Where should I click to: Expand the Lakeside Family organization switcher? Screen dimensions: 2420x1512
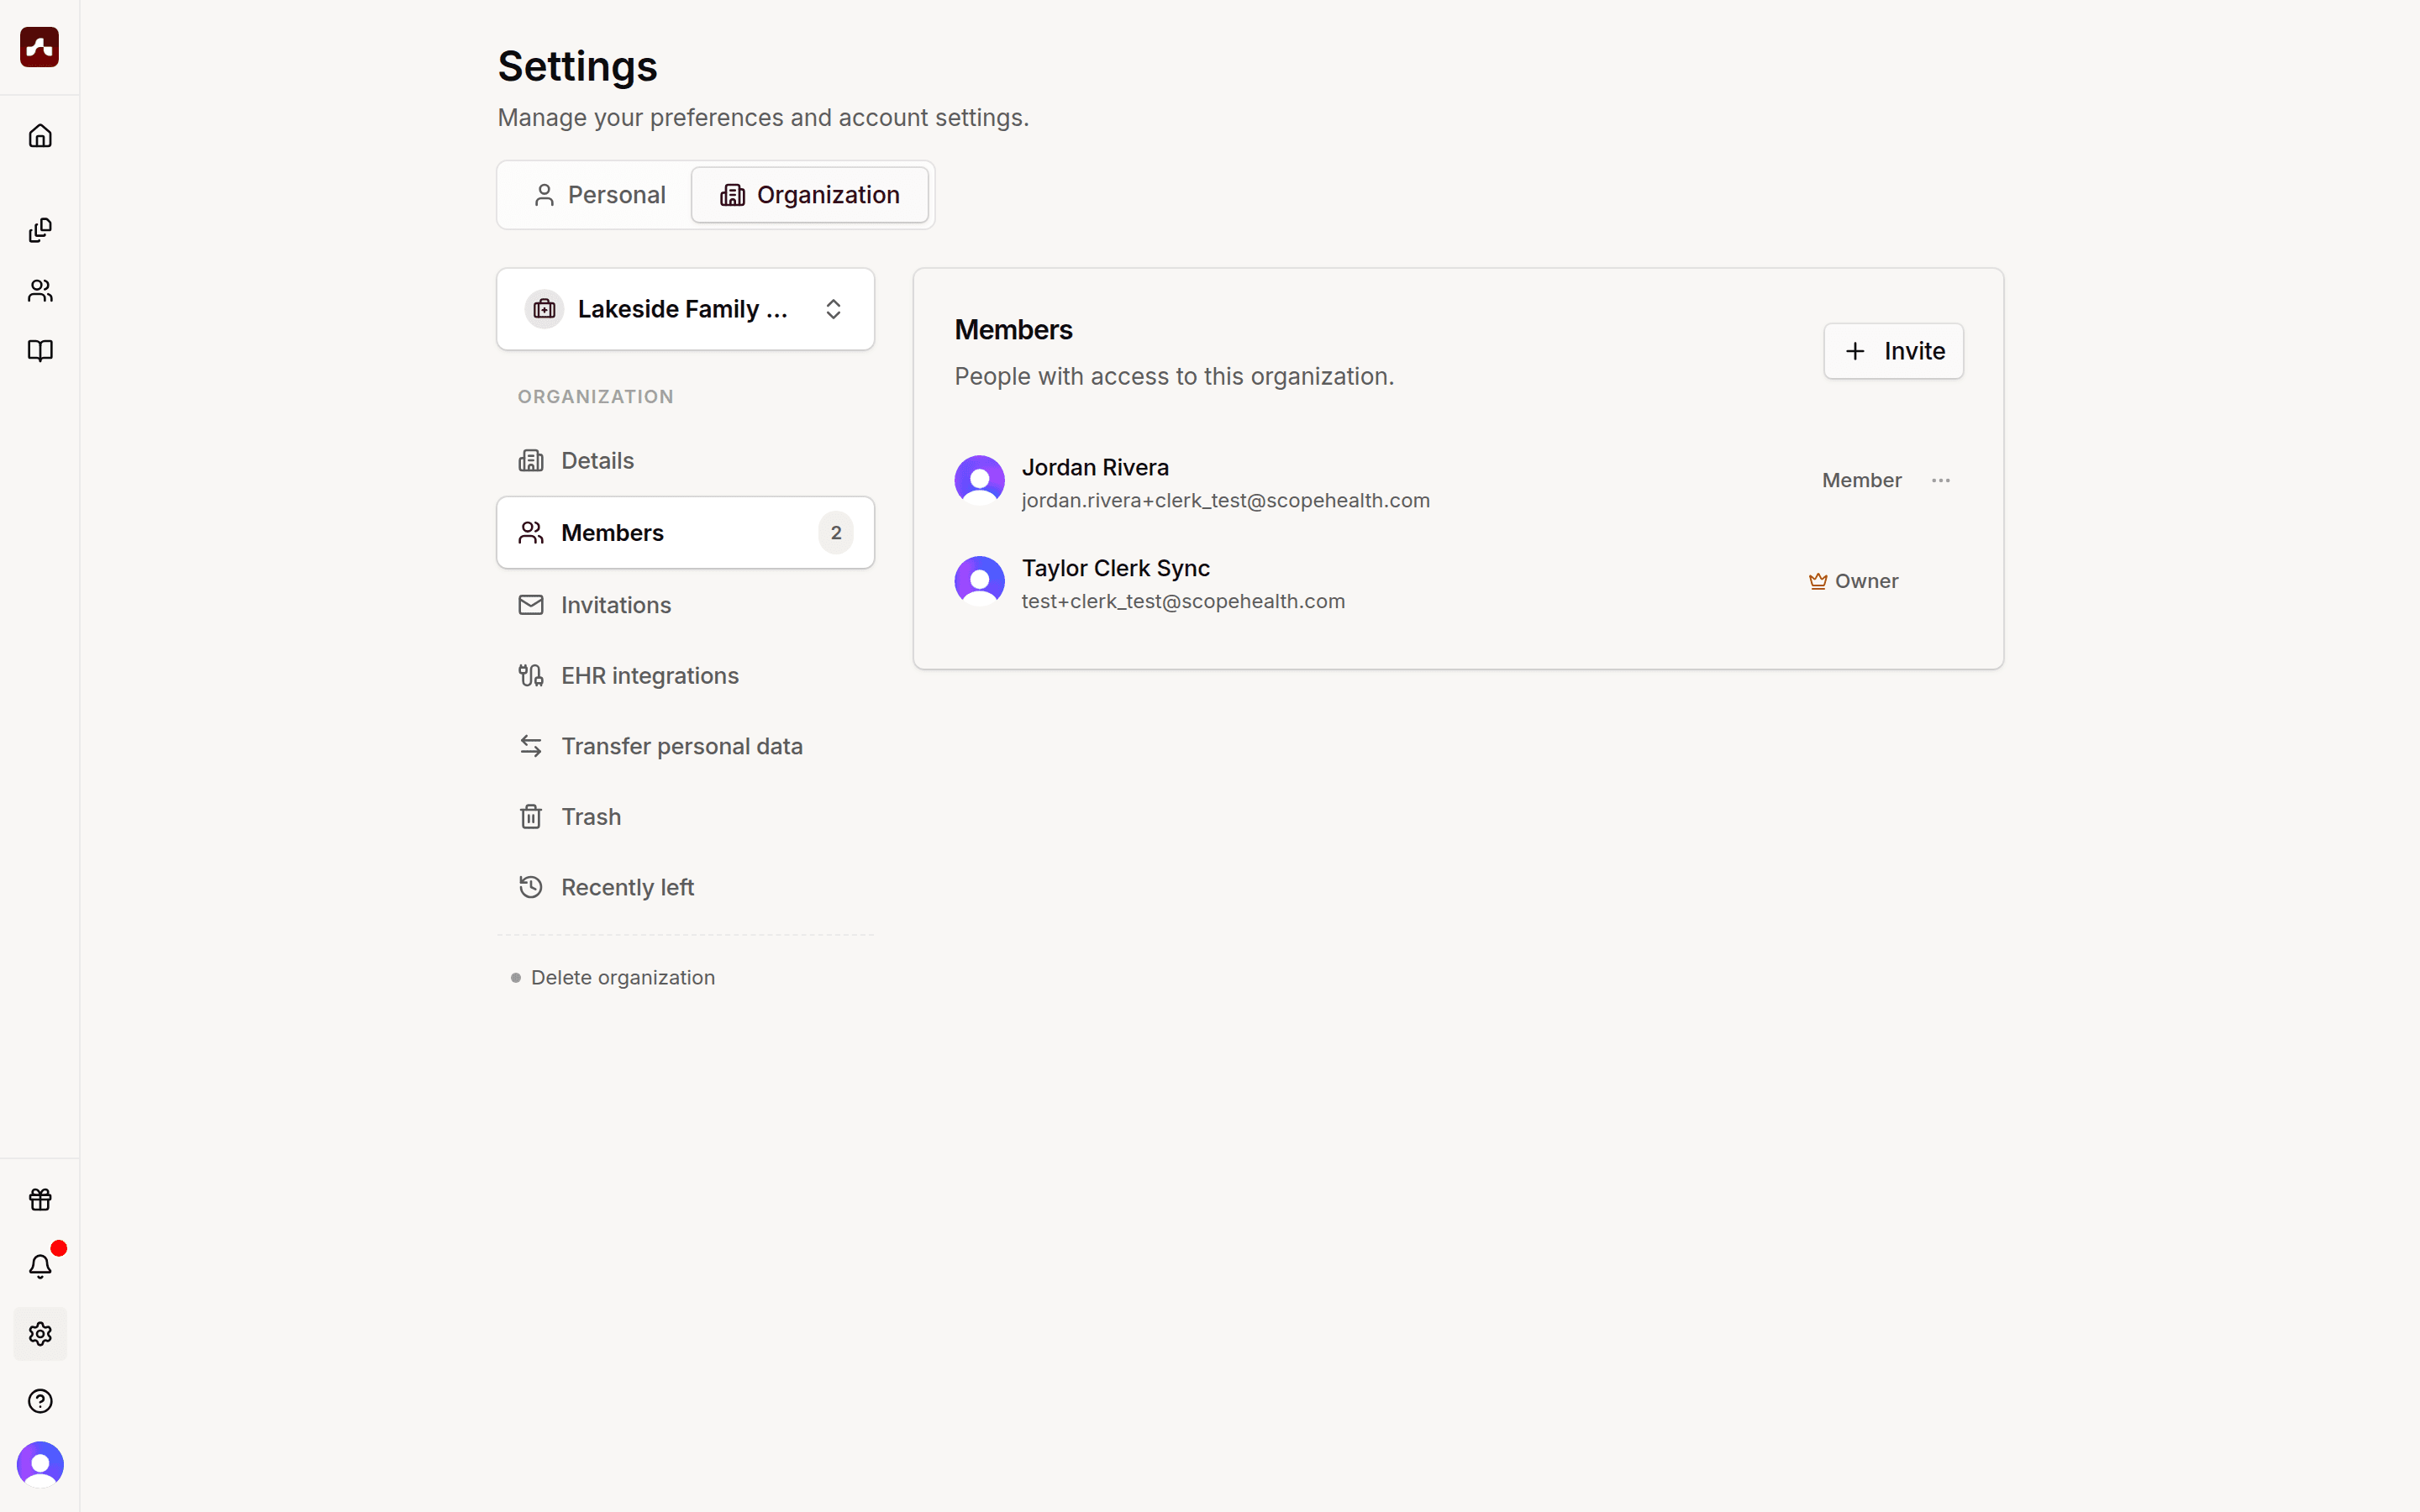click(x=686, y=309)
